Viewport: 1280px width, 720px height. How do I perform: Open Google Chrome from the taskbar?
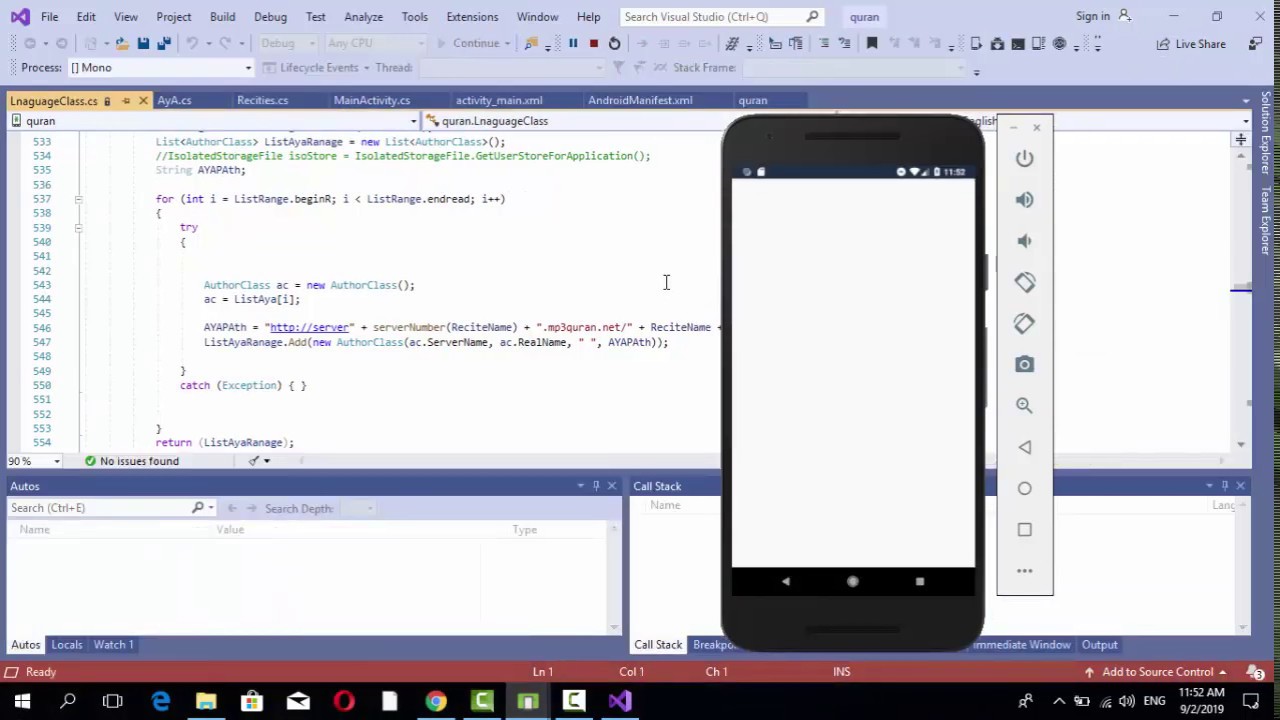pyautogui.click(x=436, y=701)
